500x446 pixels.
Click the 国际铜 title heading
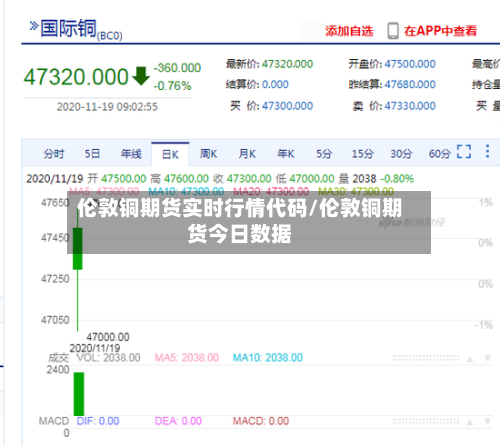[68, 28]
